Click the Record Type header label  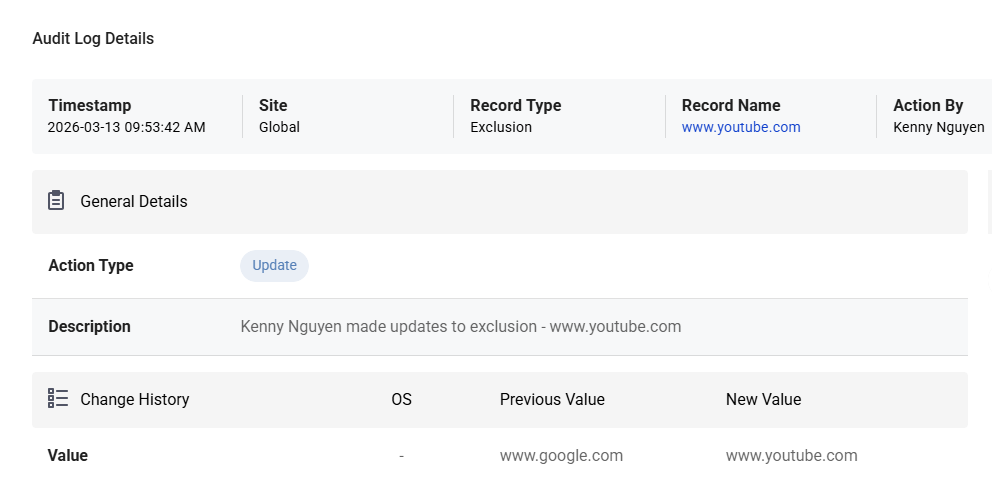pyautogui.click(x=516, y=105)
